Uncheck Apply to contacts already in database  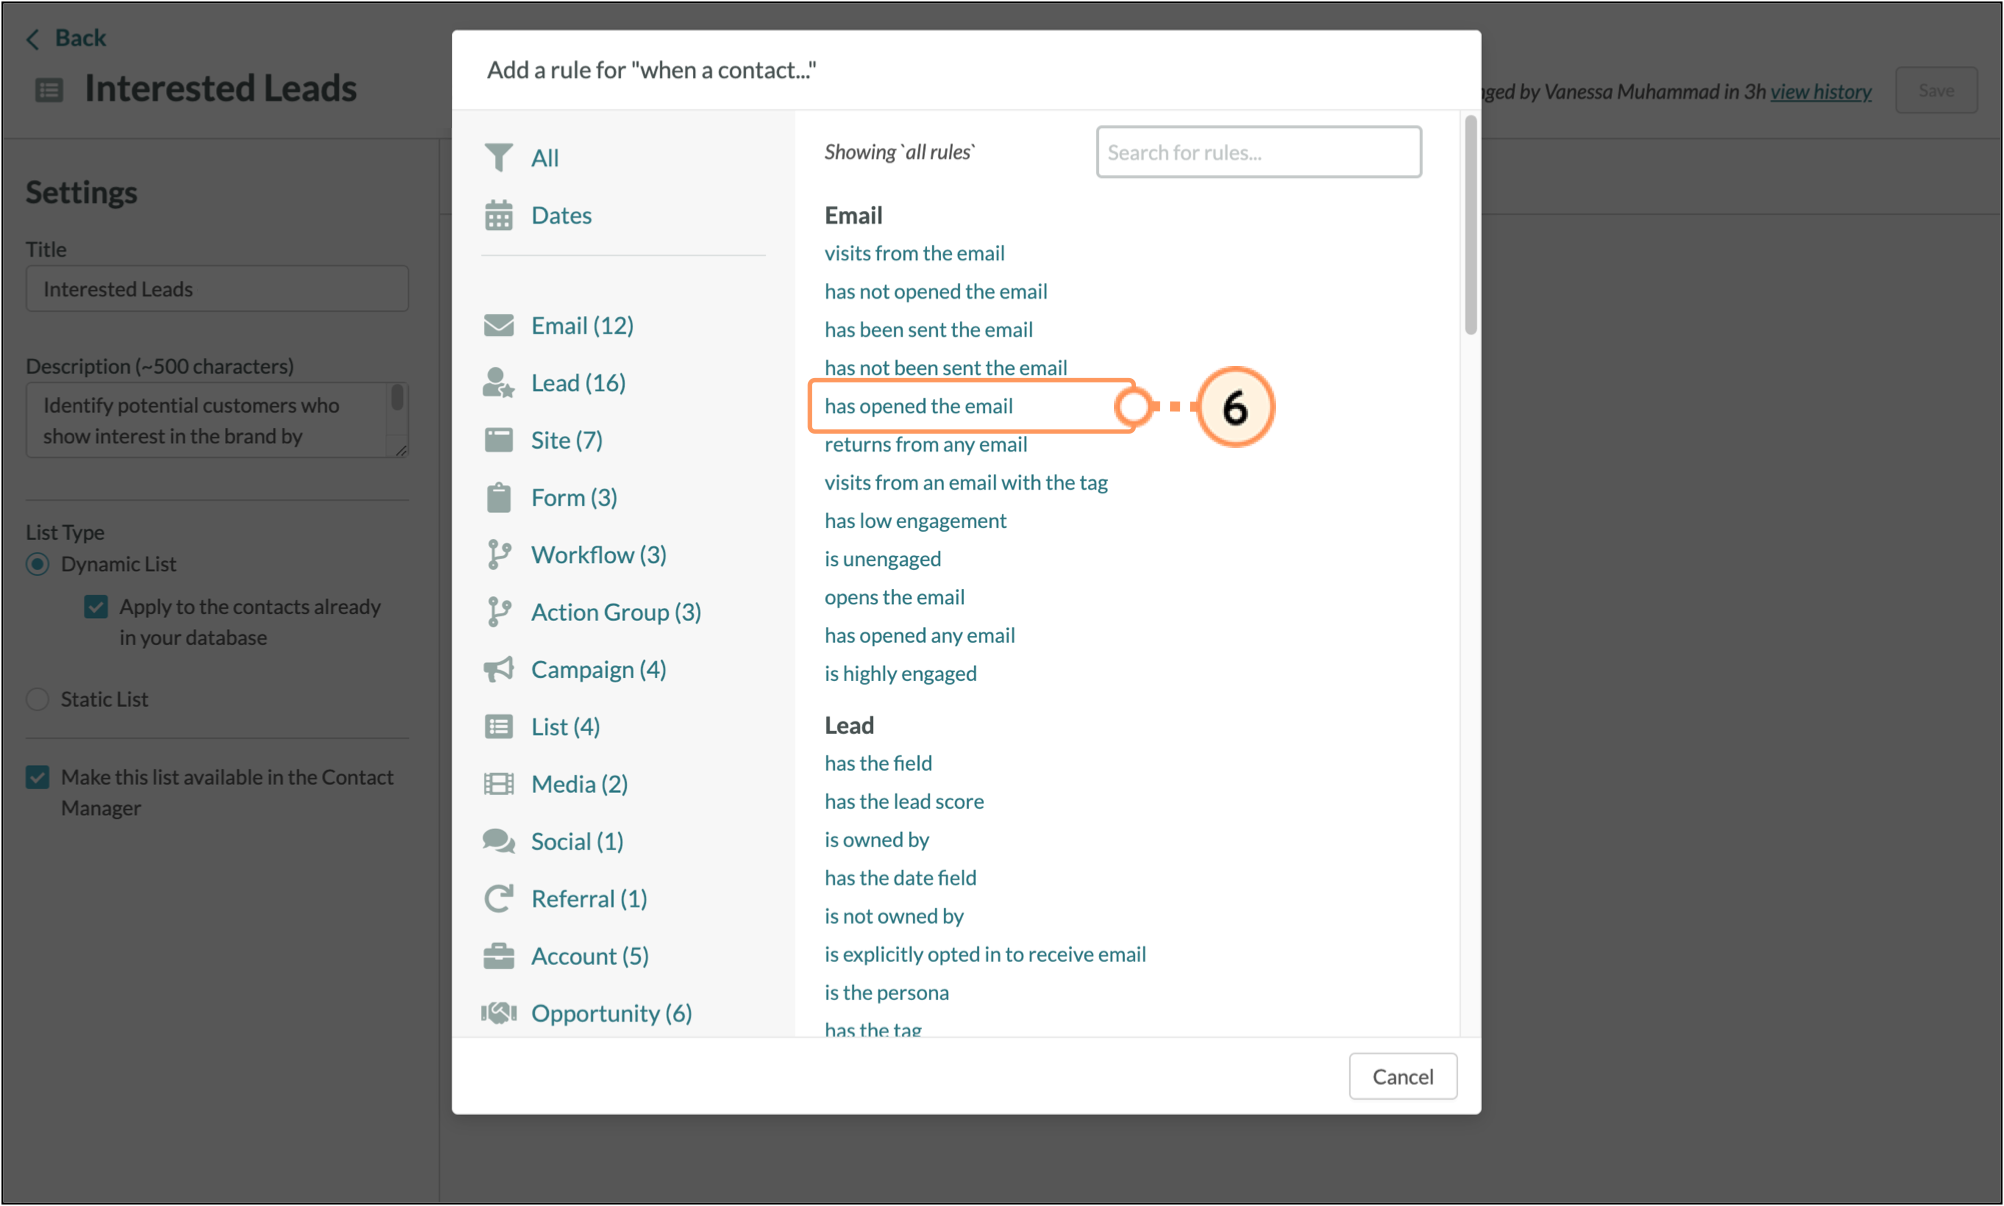pos(96,607)
